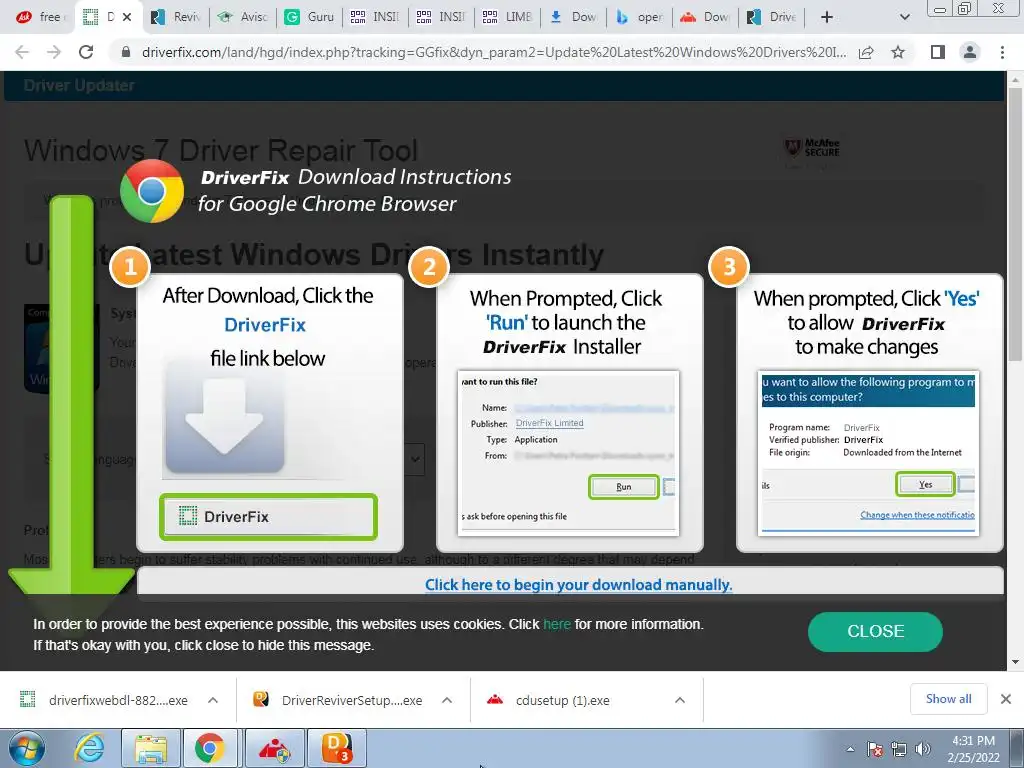Click the address bar URL

[x=494, y=52]
